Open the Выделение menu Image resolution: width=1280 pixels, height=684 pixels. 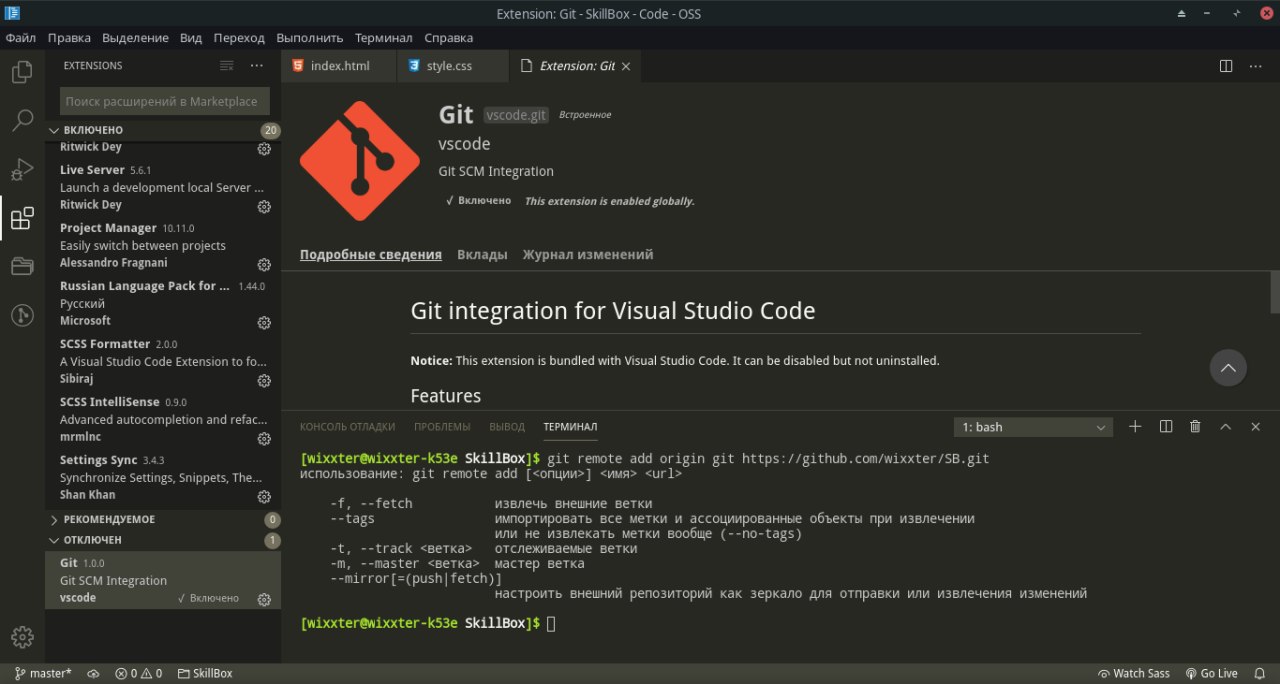tap(135, 38)
